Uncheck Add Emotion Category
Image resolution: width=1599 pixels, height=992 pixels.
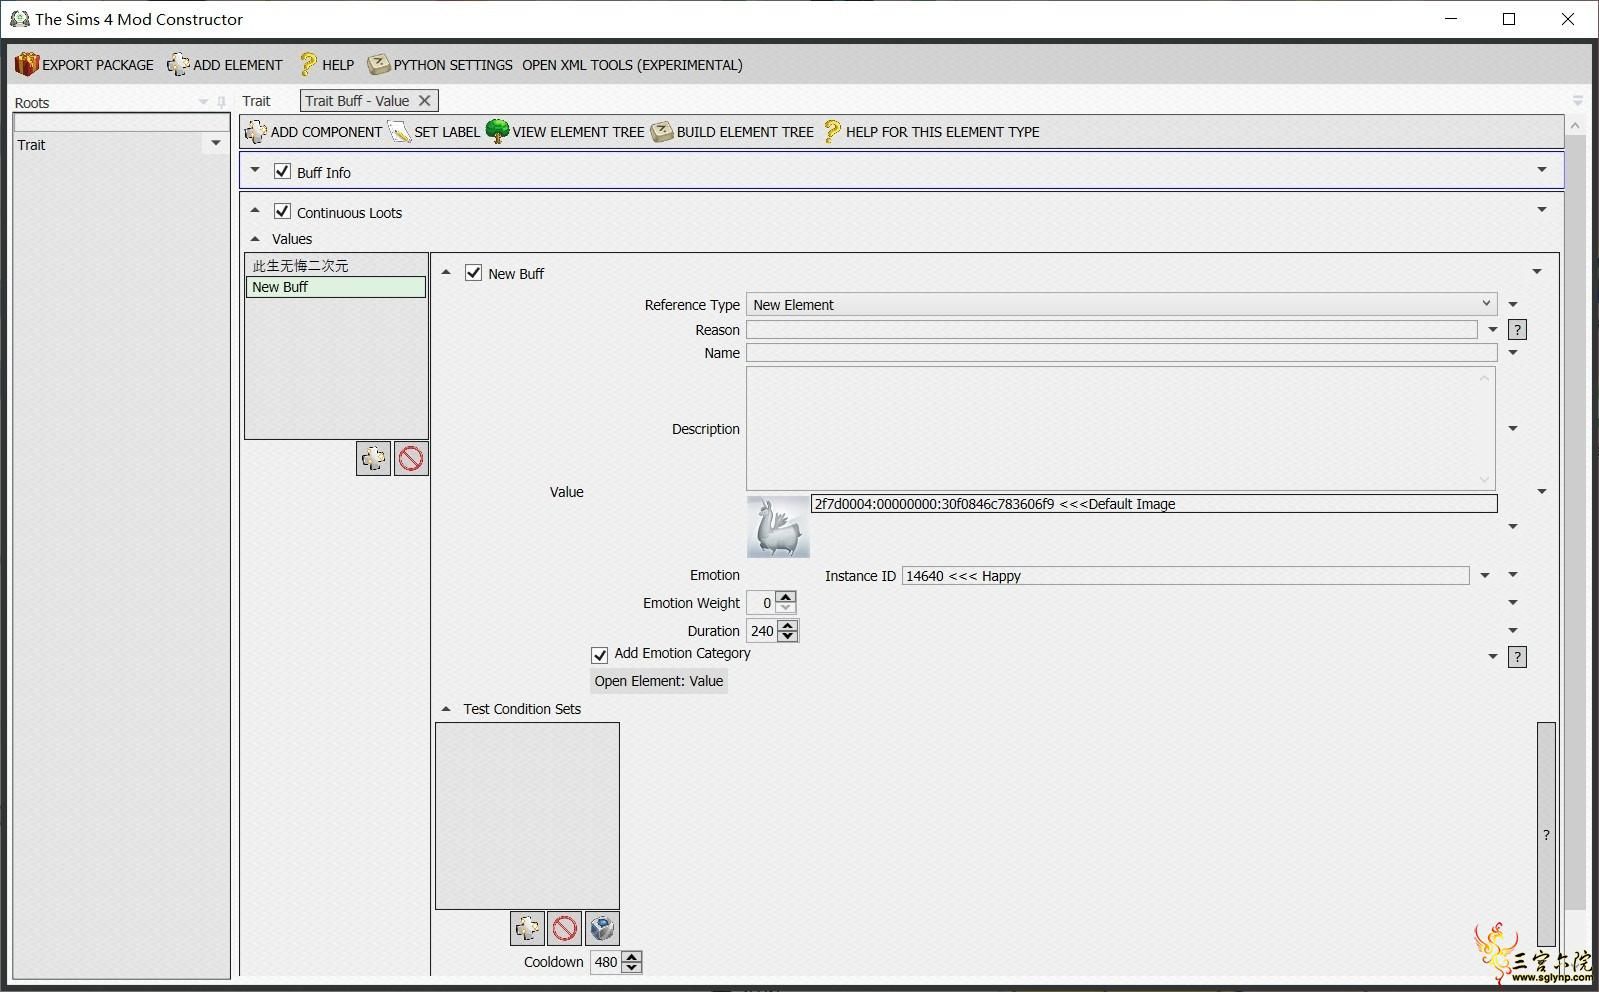(x=600, y=655)
